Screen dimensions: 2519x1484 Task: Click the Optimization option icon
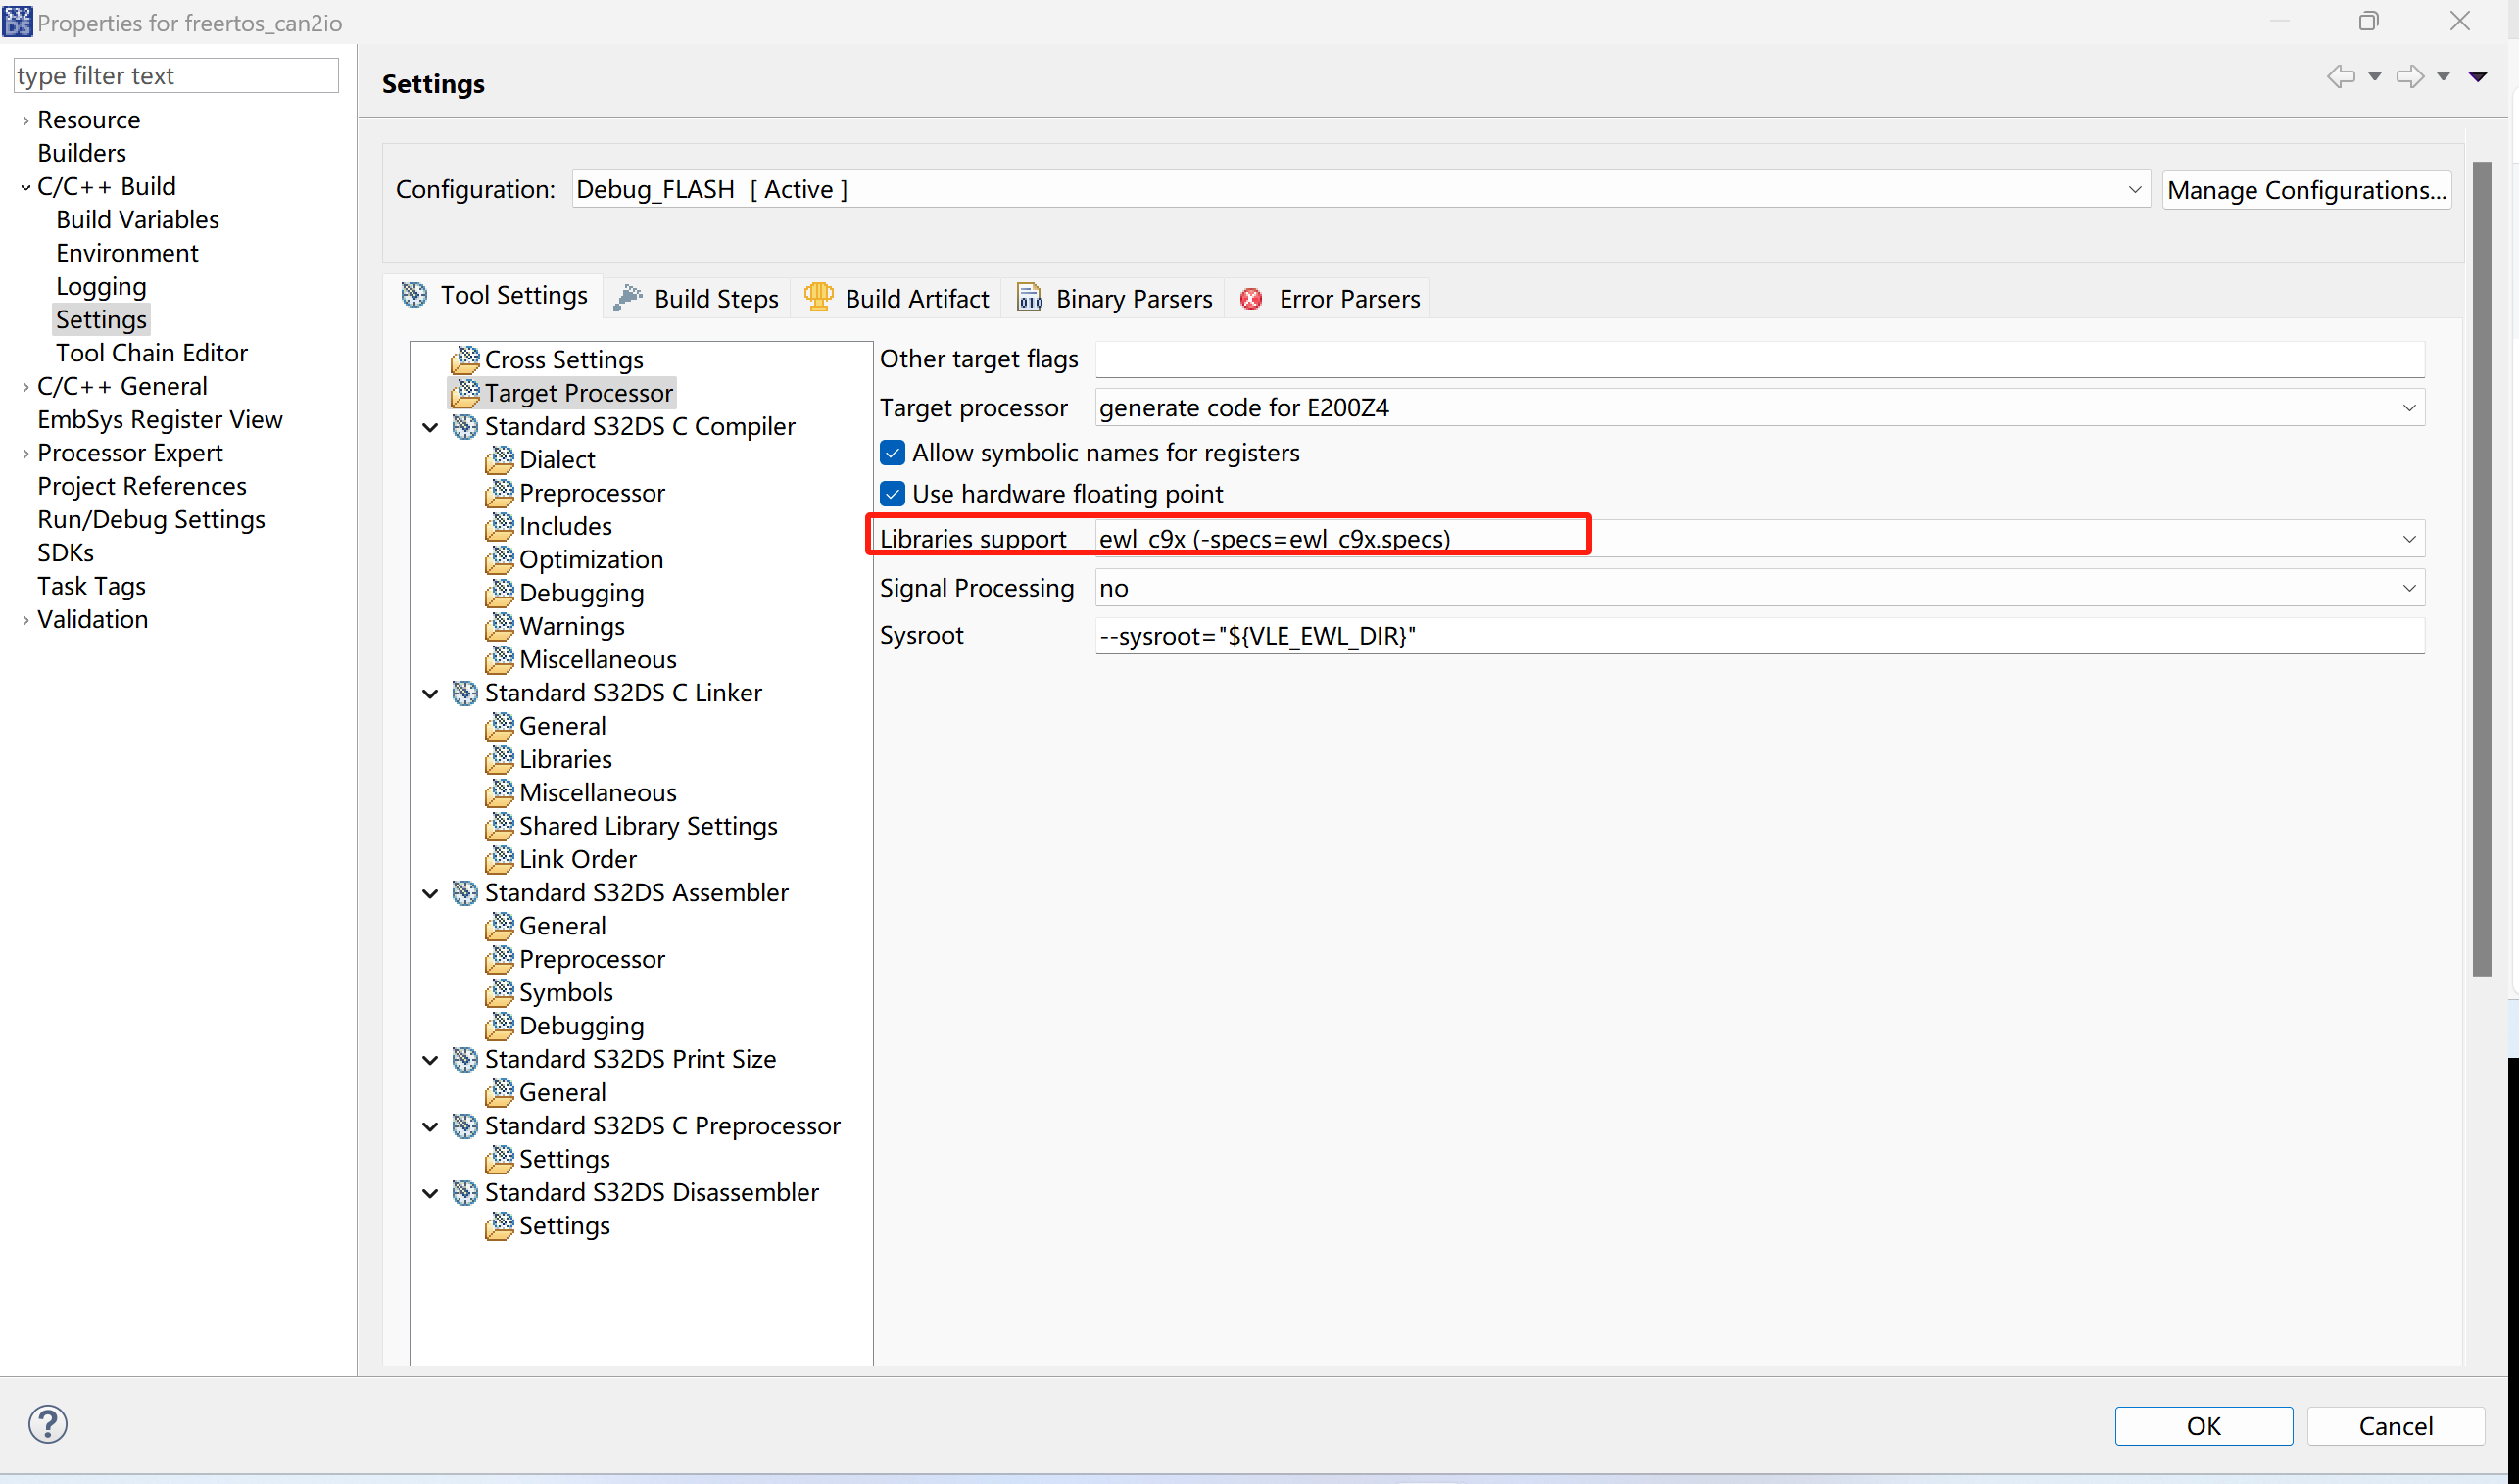500,560
